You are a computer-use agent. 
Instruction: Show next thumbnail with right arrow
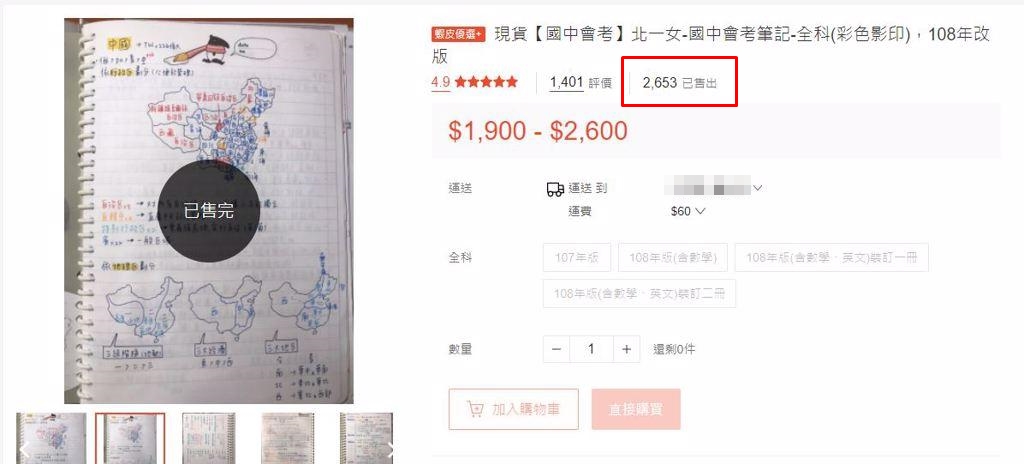pyautogui.click(x=389, y=450)
